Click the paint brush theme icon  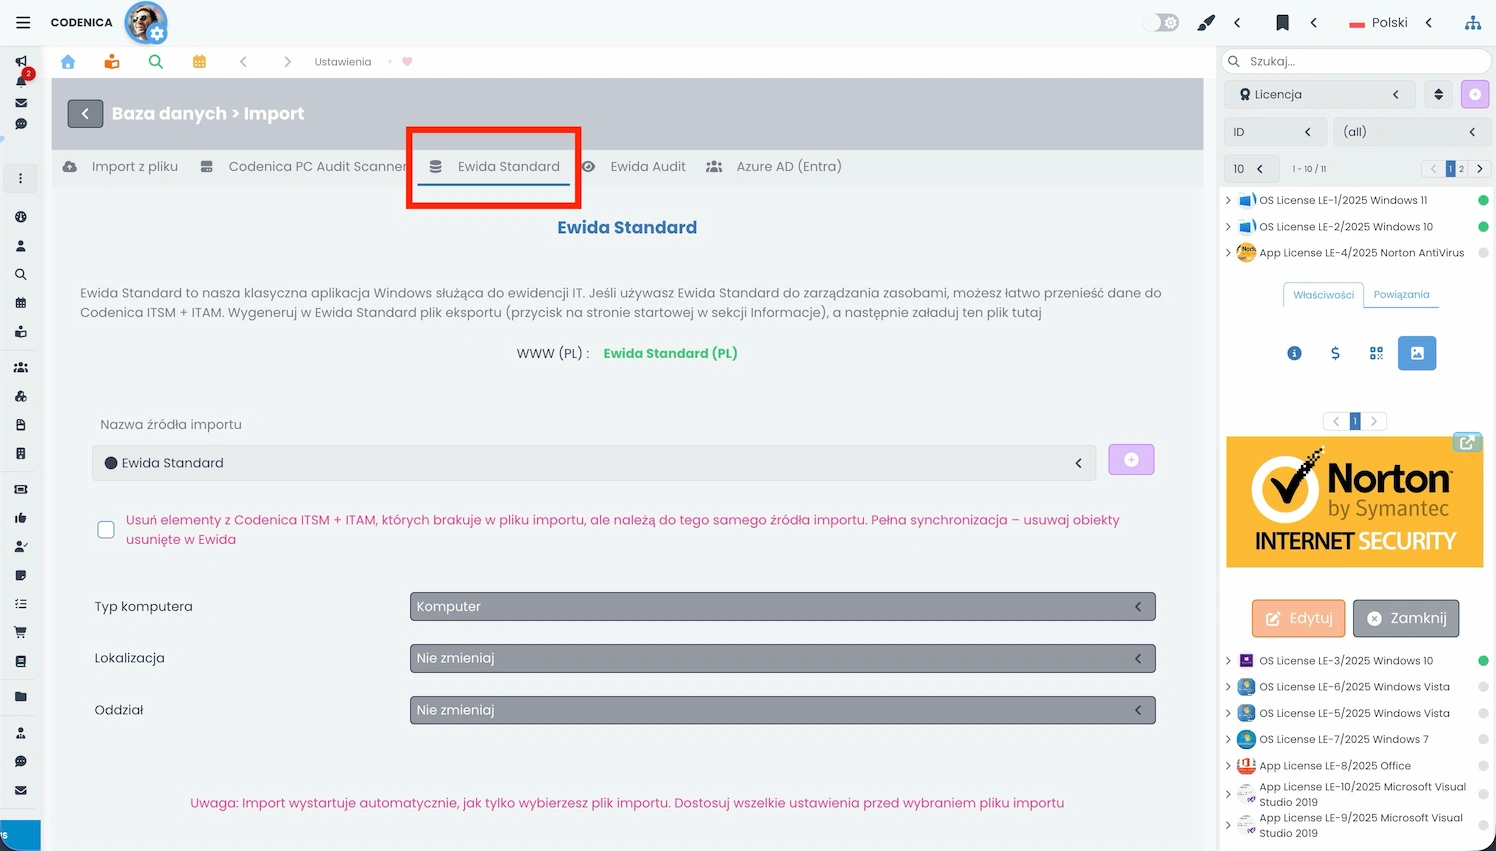click(1206, 23)
